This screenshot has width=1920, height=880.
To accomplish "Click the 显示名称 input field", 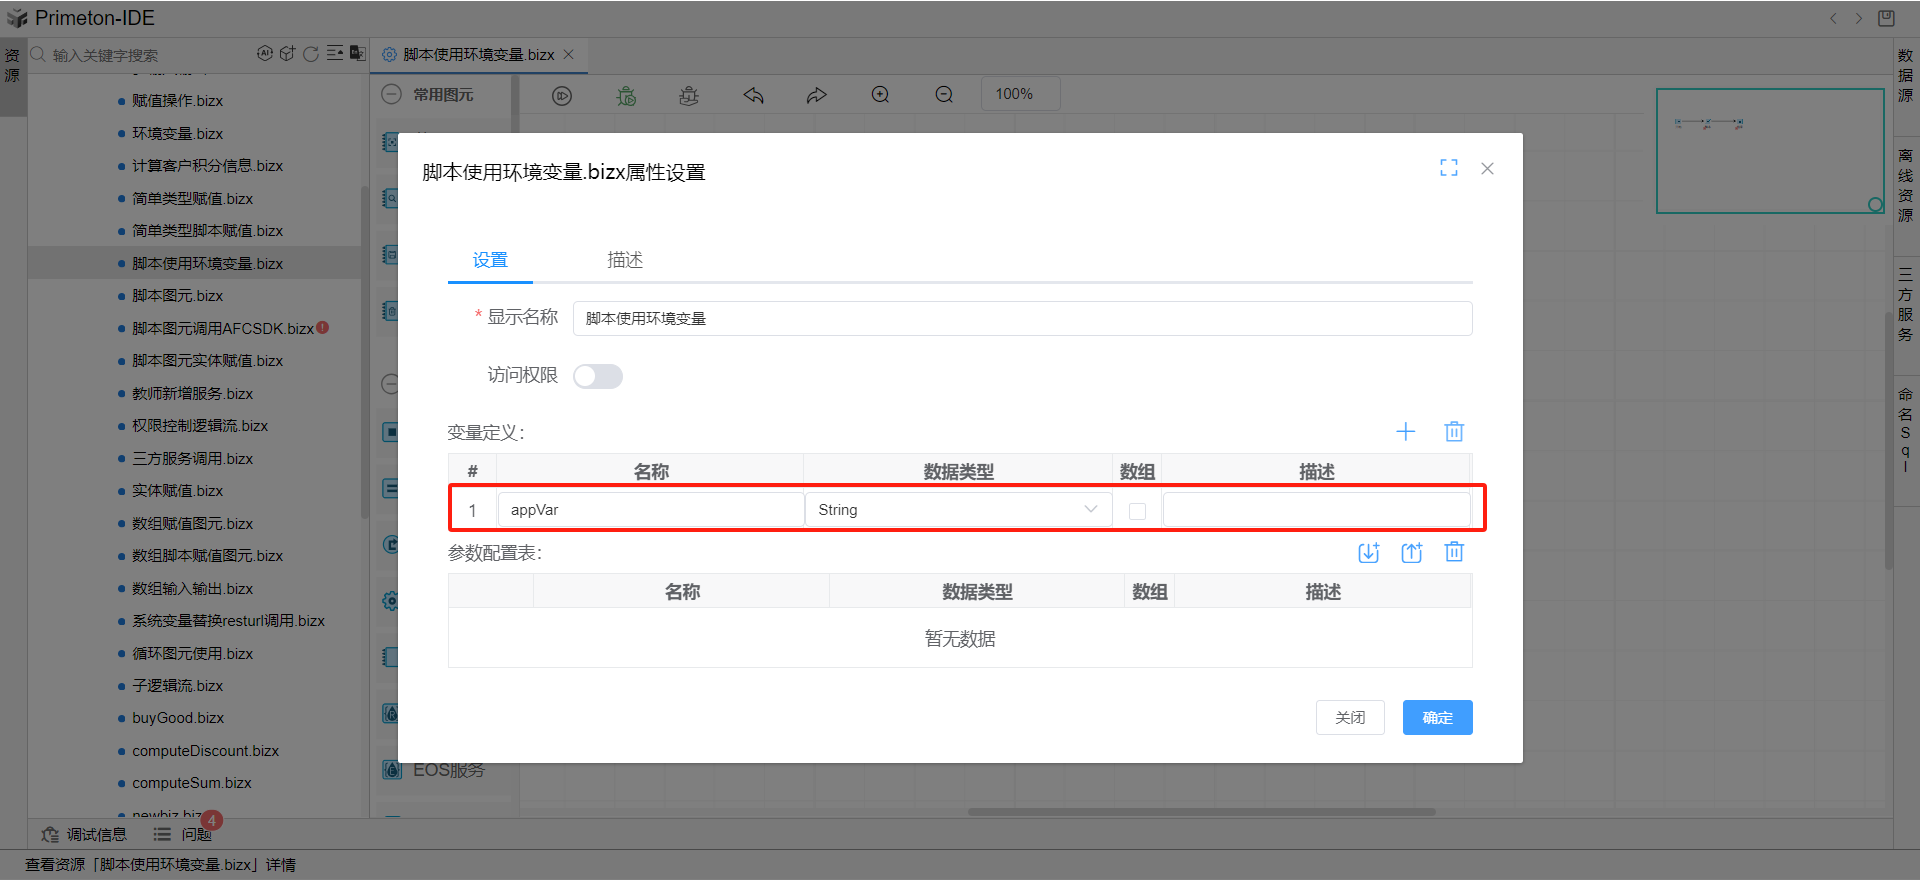I will pos(1021,318).
